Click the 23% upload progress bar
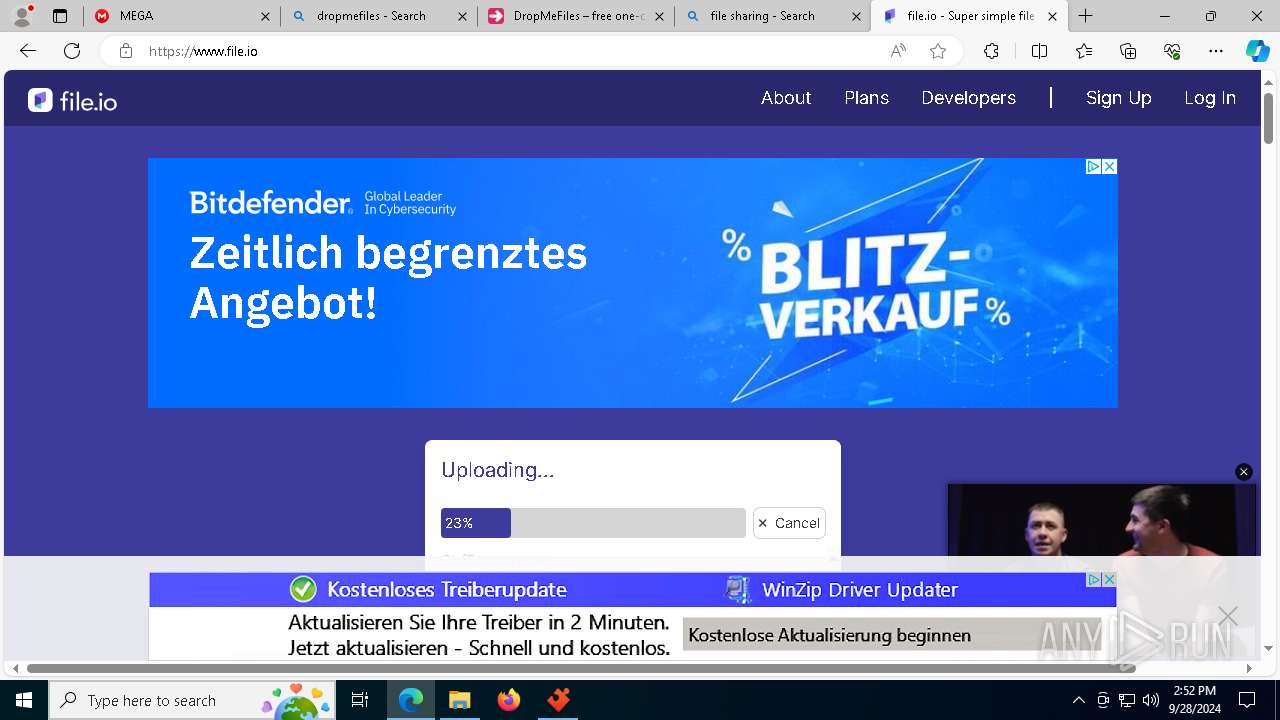The width and height of the screenshot is (1280, 720). [593, 523]
